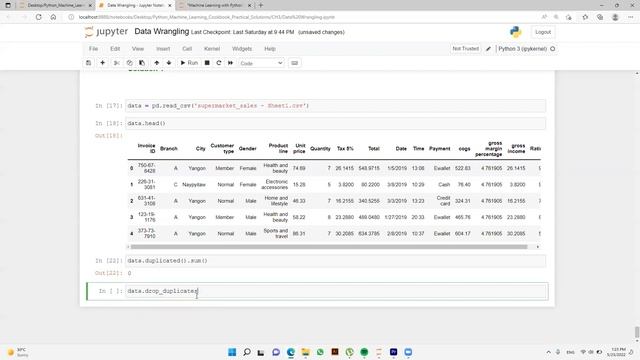Click the pencil edit-mode indicator icon

(x=488, y=49)
